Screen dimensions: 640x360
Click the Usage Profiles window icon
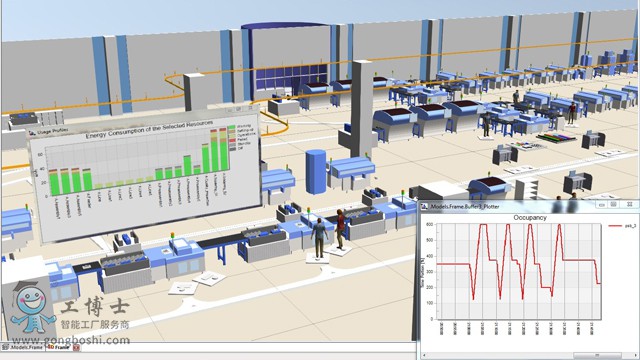tap(32, 133)
